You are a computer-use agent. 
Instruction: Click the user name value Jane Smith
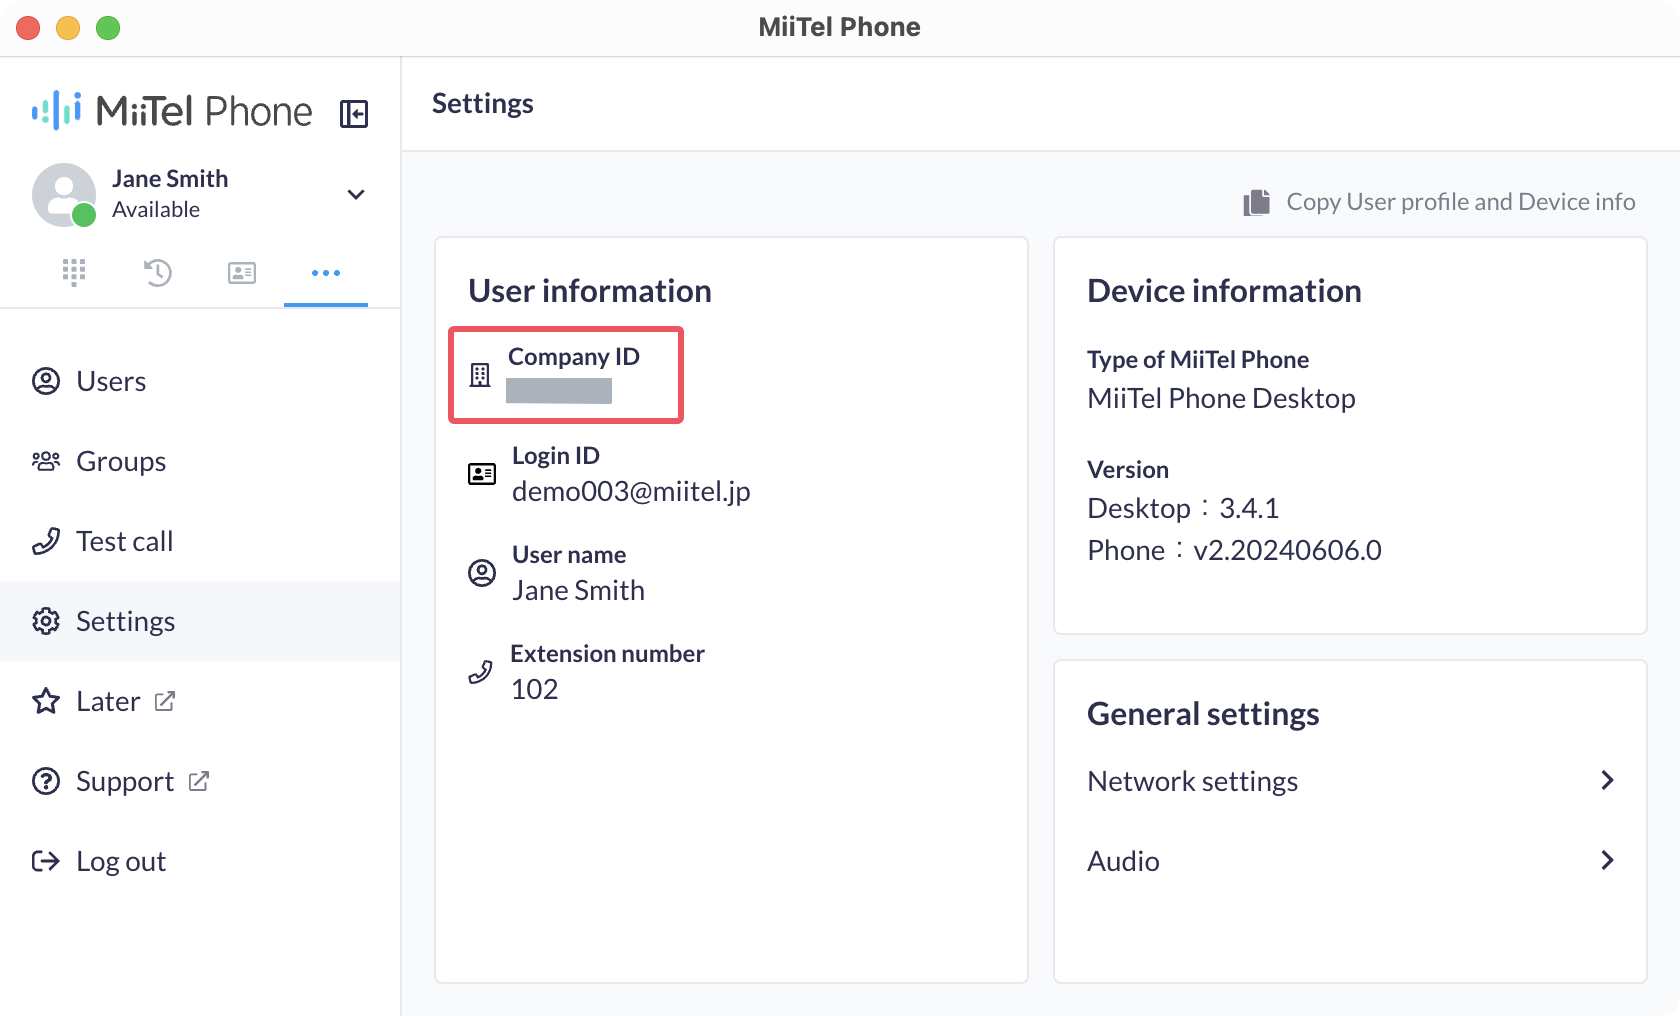coord(578,591)
